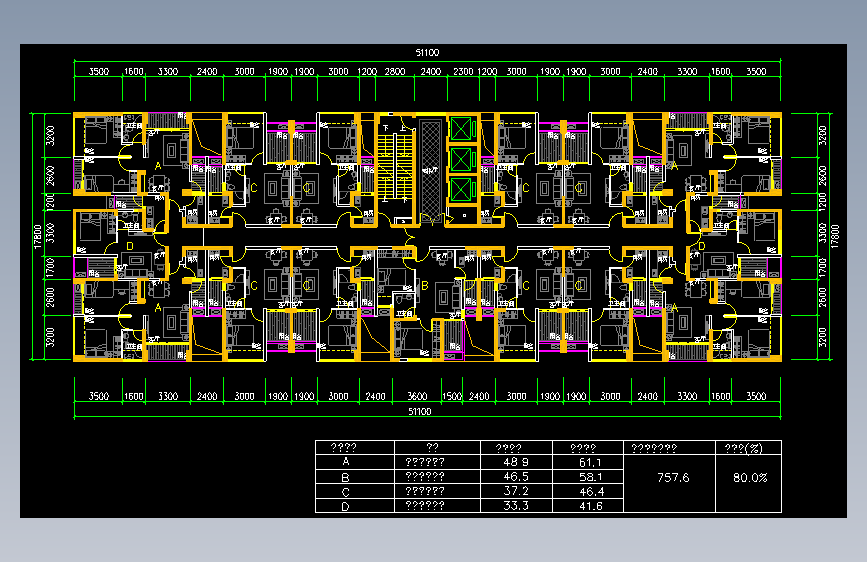Click the 2800 dimension label
Viewport: 867px width, 562px height.
pos(395,71)
